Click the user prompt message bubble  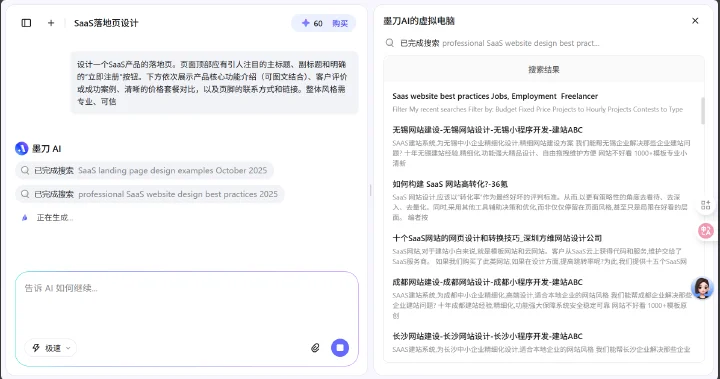point(214,83)
